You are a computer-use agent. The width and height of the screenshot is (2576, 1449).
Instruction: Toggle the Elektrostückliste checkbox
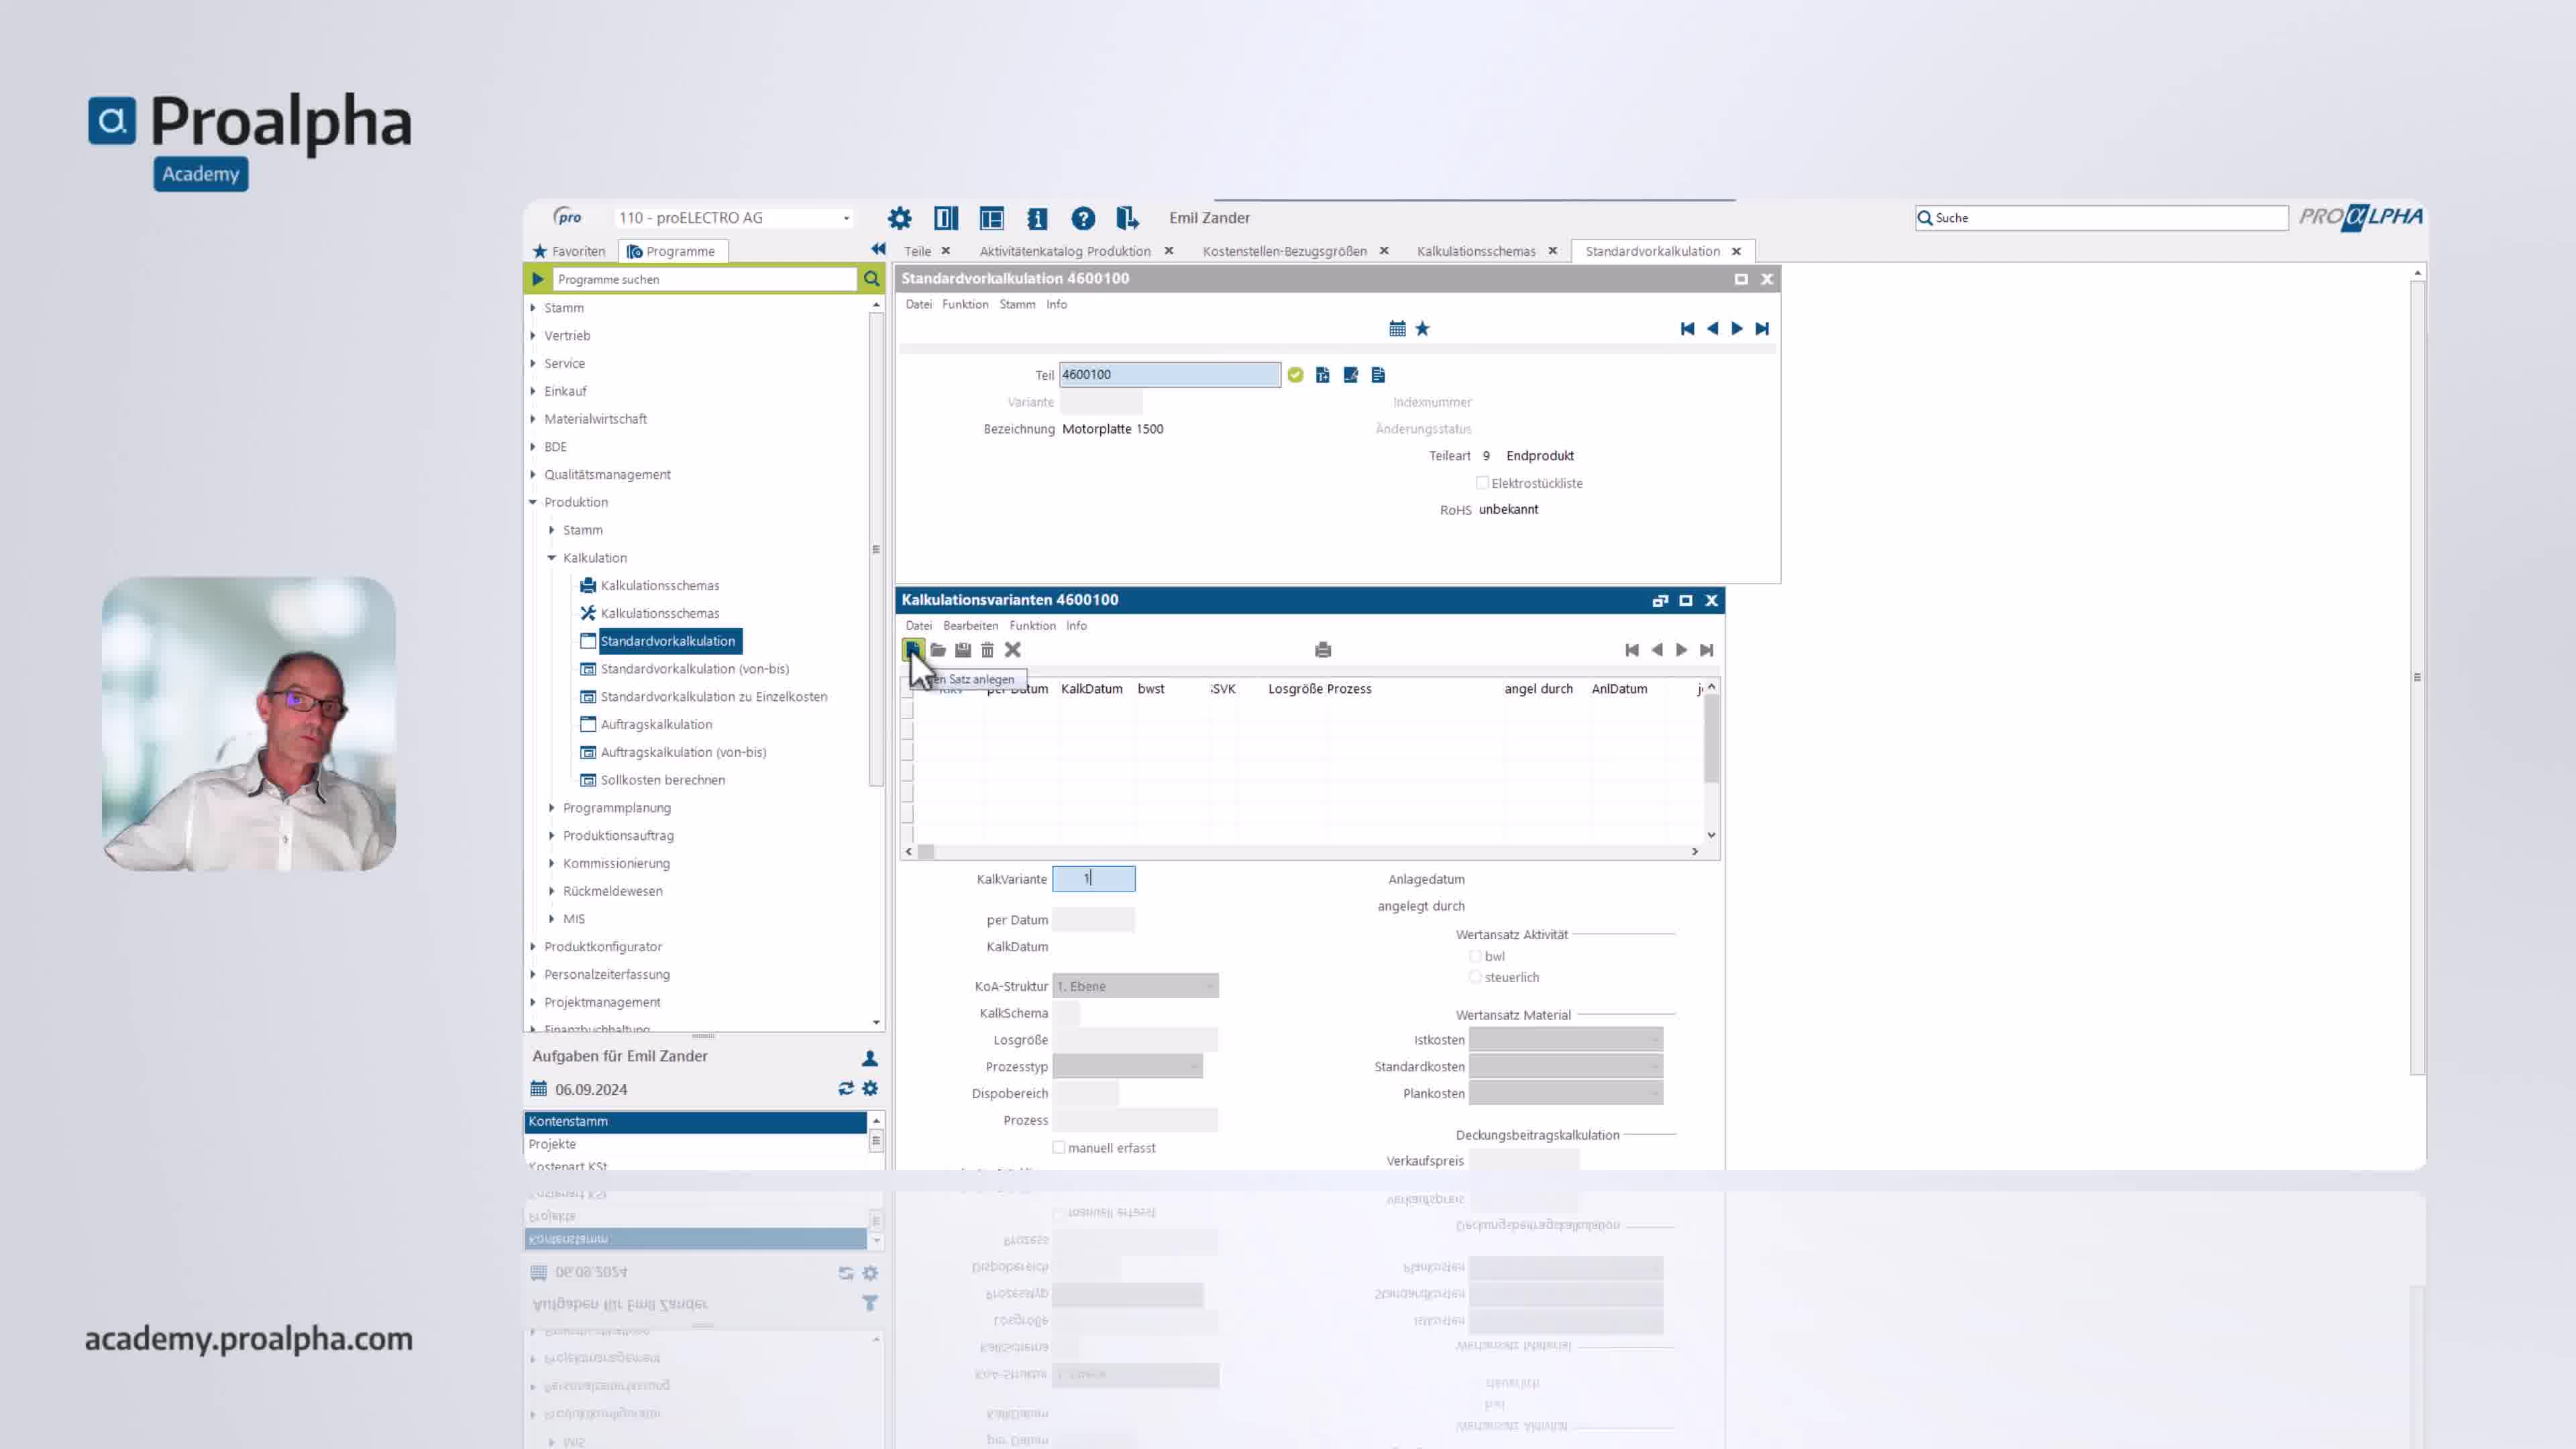point(1482,483)
